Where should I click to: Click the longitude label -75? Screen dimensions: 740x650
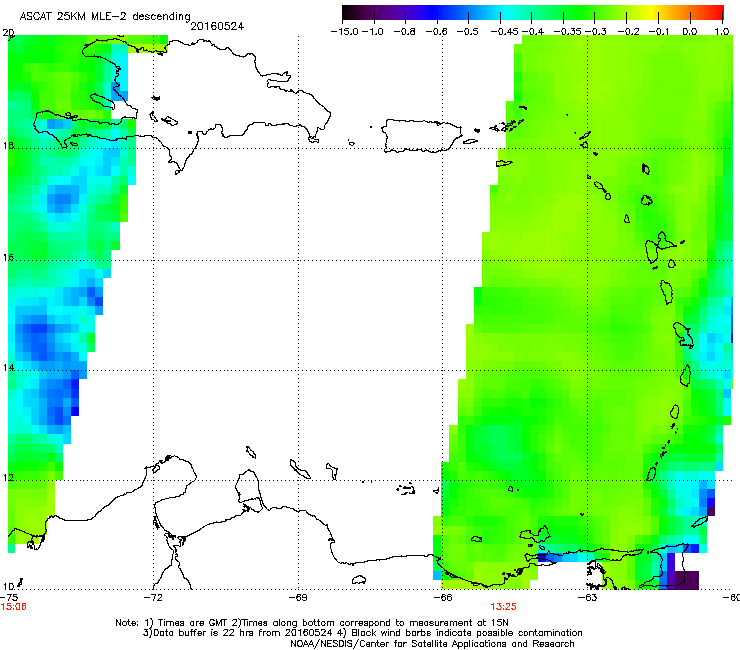[8, 597]
